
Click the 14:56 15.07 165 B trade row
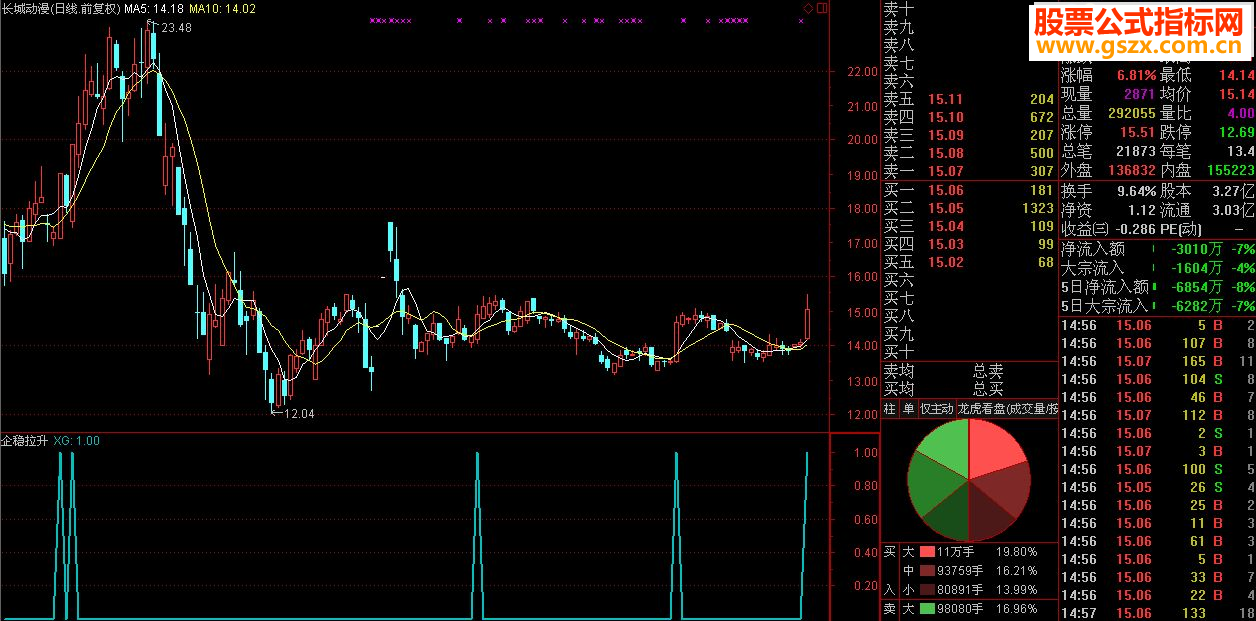(1158, 361)
